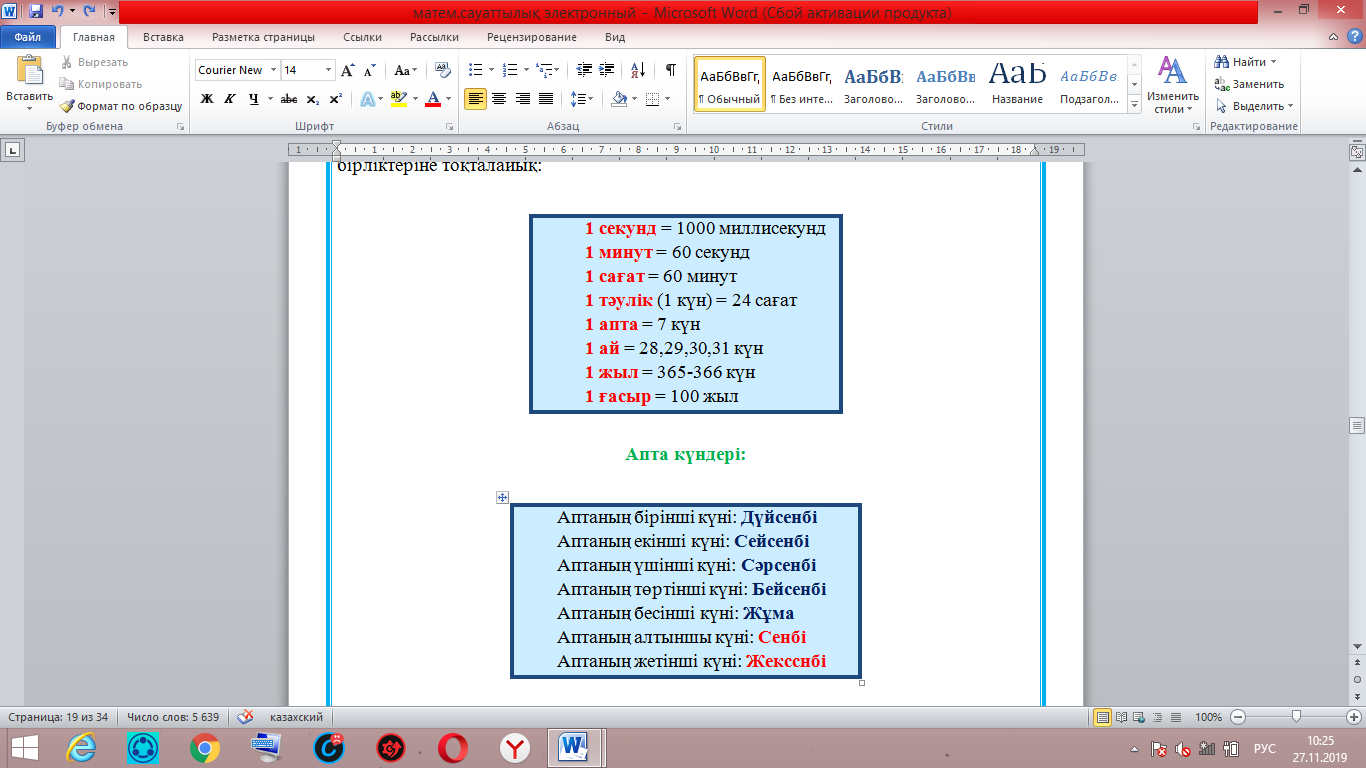Screen dimensions: 1366x768
Task: Toggle italic formatting button
Action: coord(230,99)
